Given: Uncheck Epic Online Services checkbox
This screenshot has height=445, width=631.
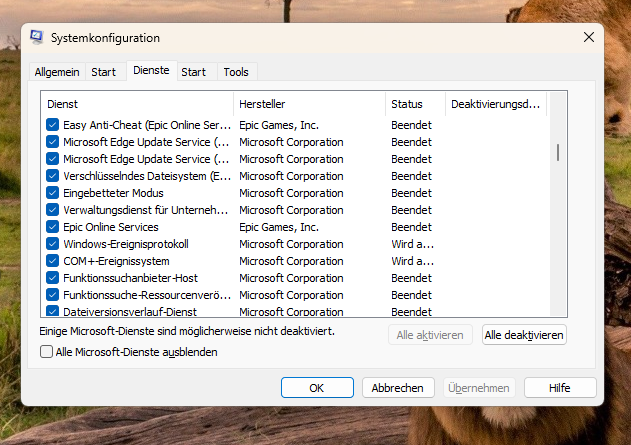Looking at the screenshot, I should click(52, 227).
